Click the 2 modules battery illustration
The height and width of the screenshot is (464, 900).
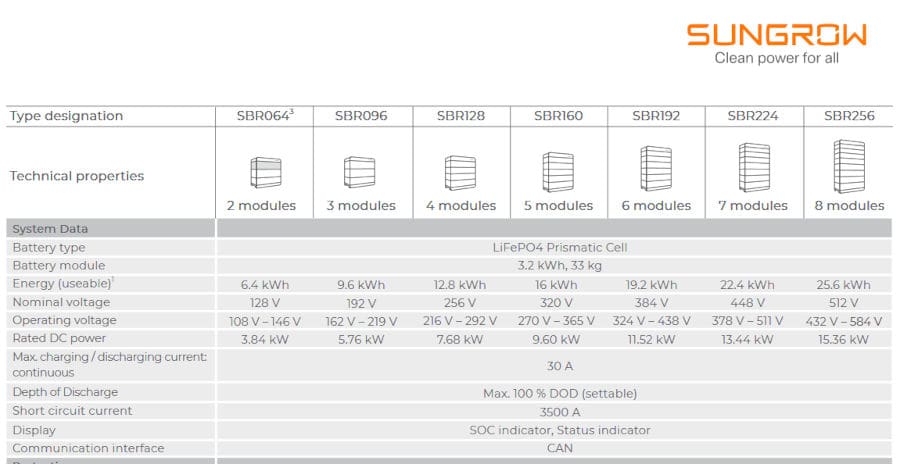pyautogui.click(x=266, y=172)
